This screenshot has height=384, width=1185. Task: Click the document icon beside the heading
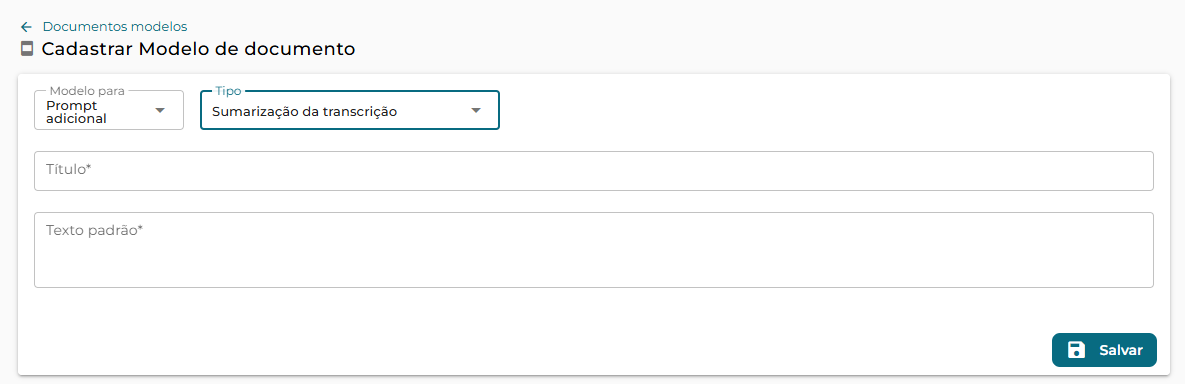click(x=27, y=50)
